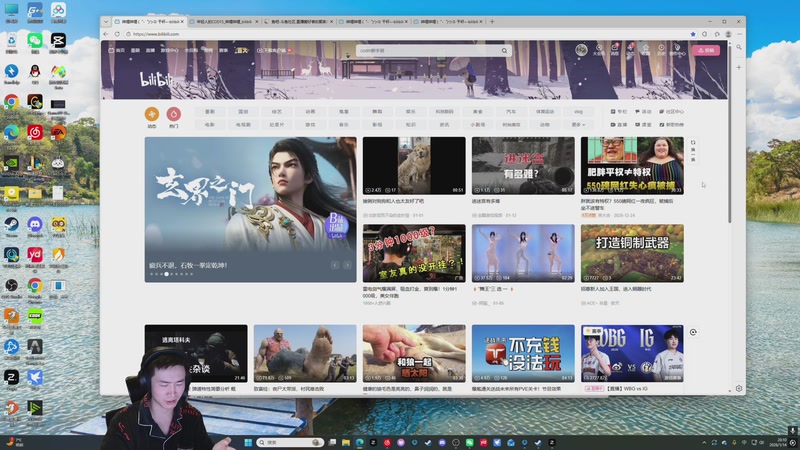Open the browser profile icon
This screenshot has width=800, height=450.
tap(728, 34)
